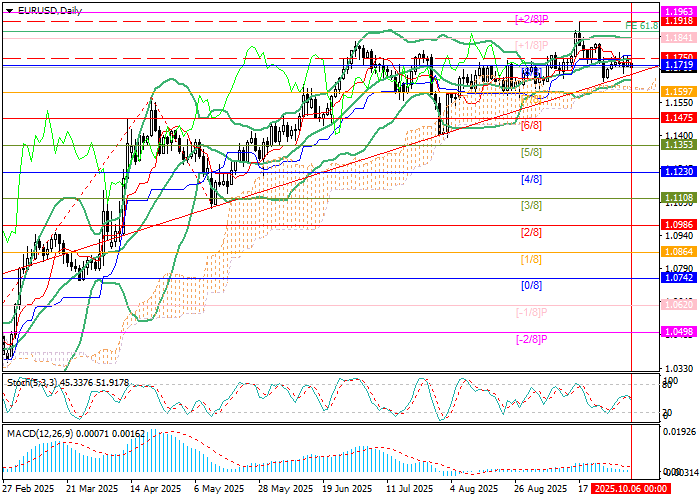The image size is (700, 500).
Task: Click the red 1.1918 price tag
Action: [x=680, y=20]
